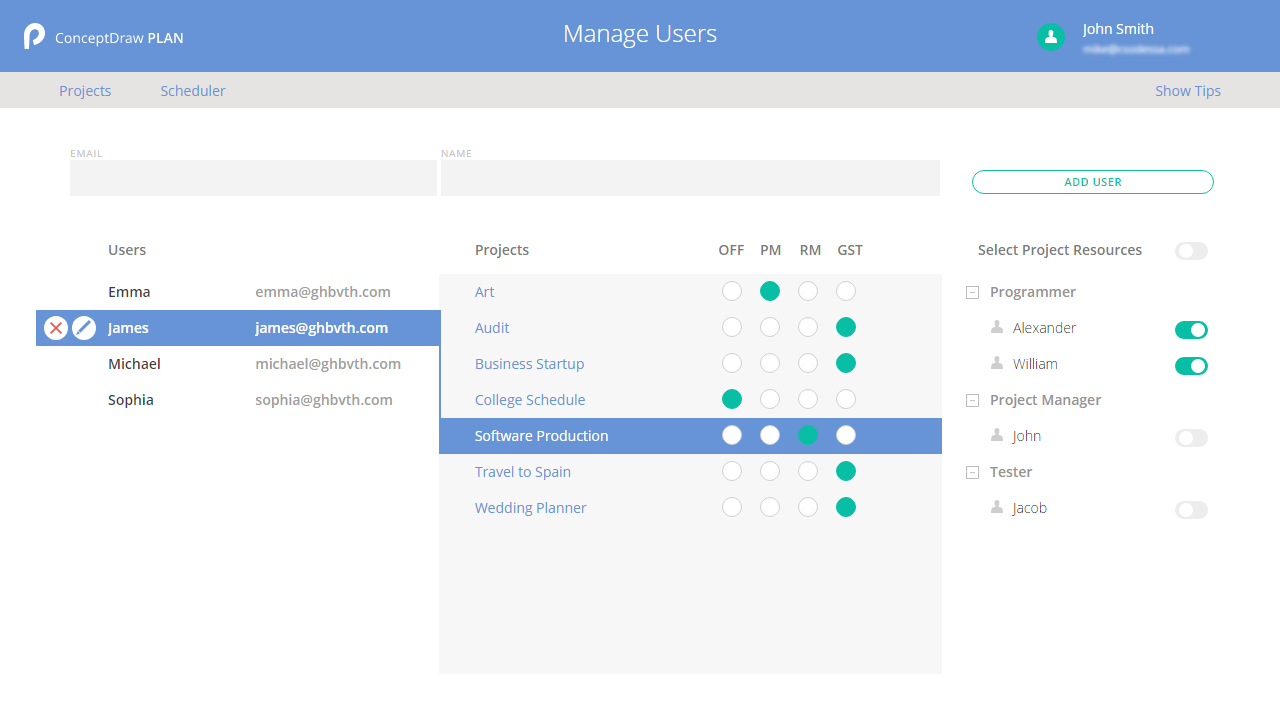The height and width of the screenshot is (720, 1280).
Task: Switch on Select Project Resources toggle
Action: 1191,251
